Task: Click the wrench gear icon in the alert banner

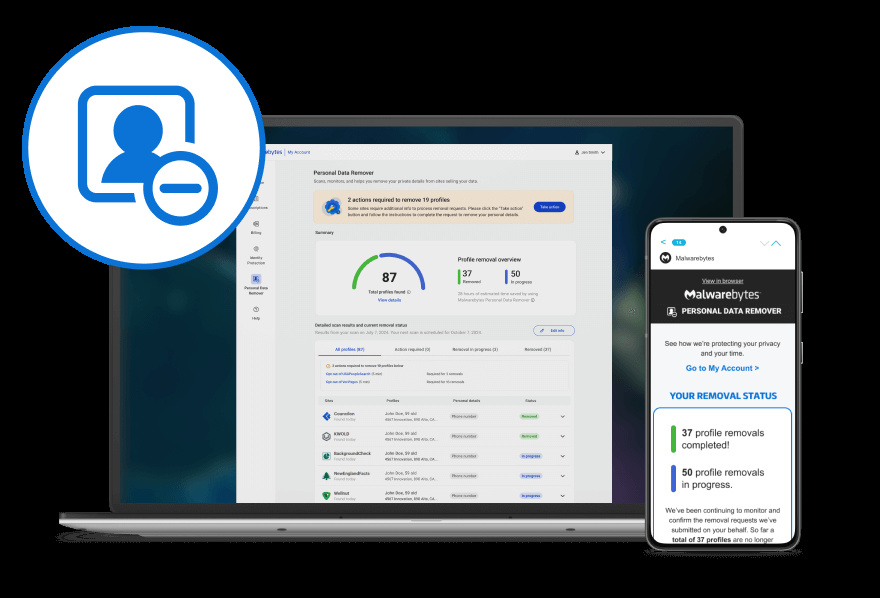Action: pos(332,207)
